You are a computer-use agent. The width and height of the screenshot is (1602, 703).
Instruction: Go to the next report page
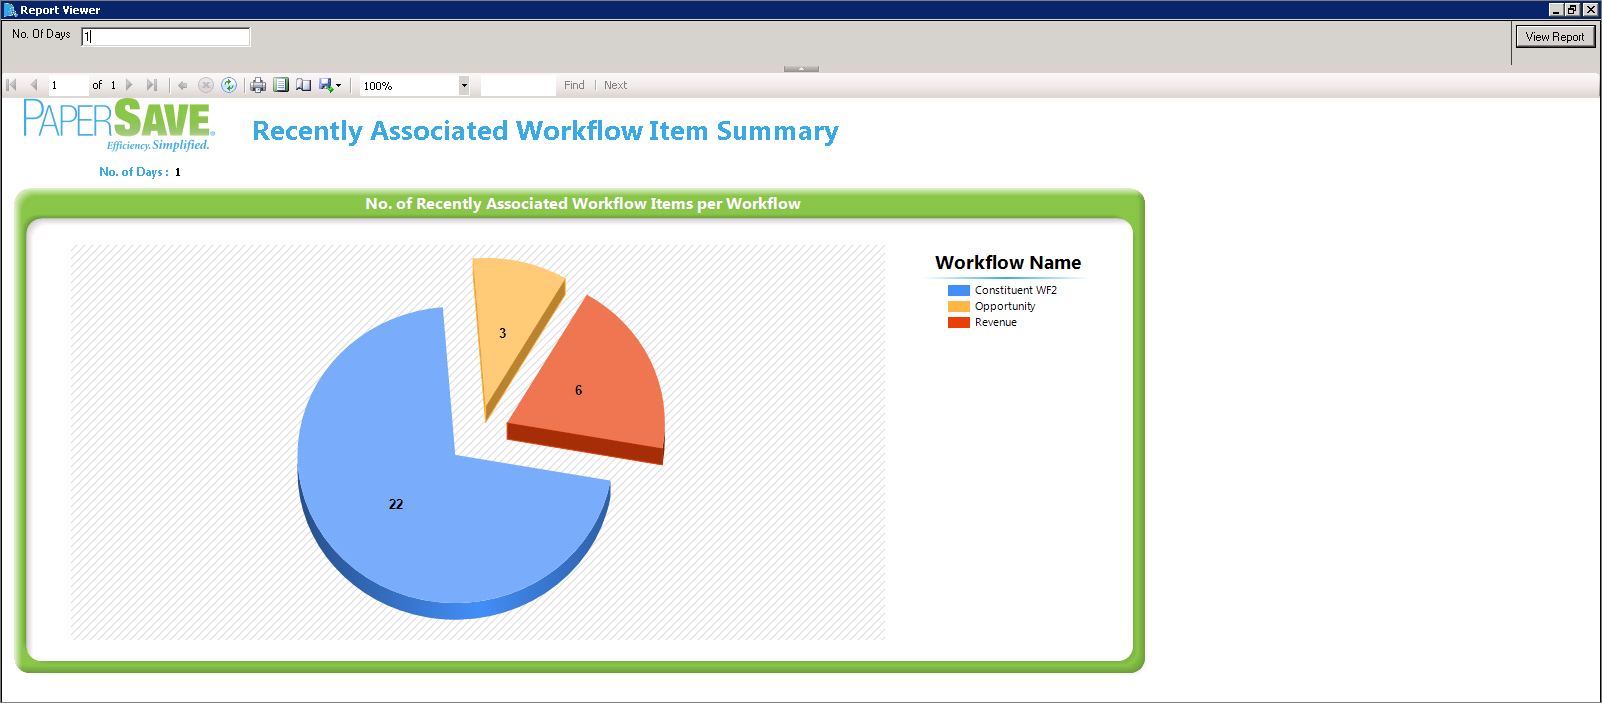pyautogui.click(x=129, y=85)
